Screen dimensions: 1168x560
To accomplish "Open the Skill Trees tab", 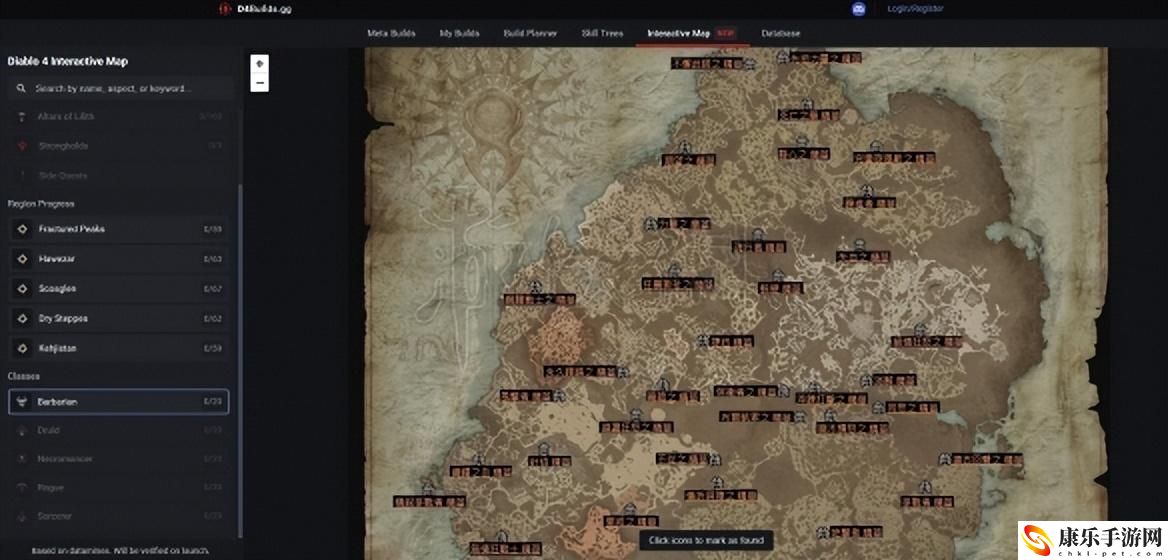I will 603,34.
